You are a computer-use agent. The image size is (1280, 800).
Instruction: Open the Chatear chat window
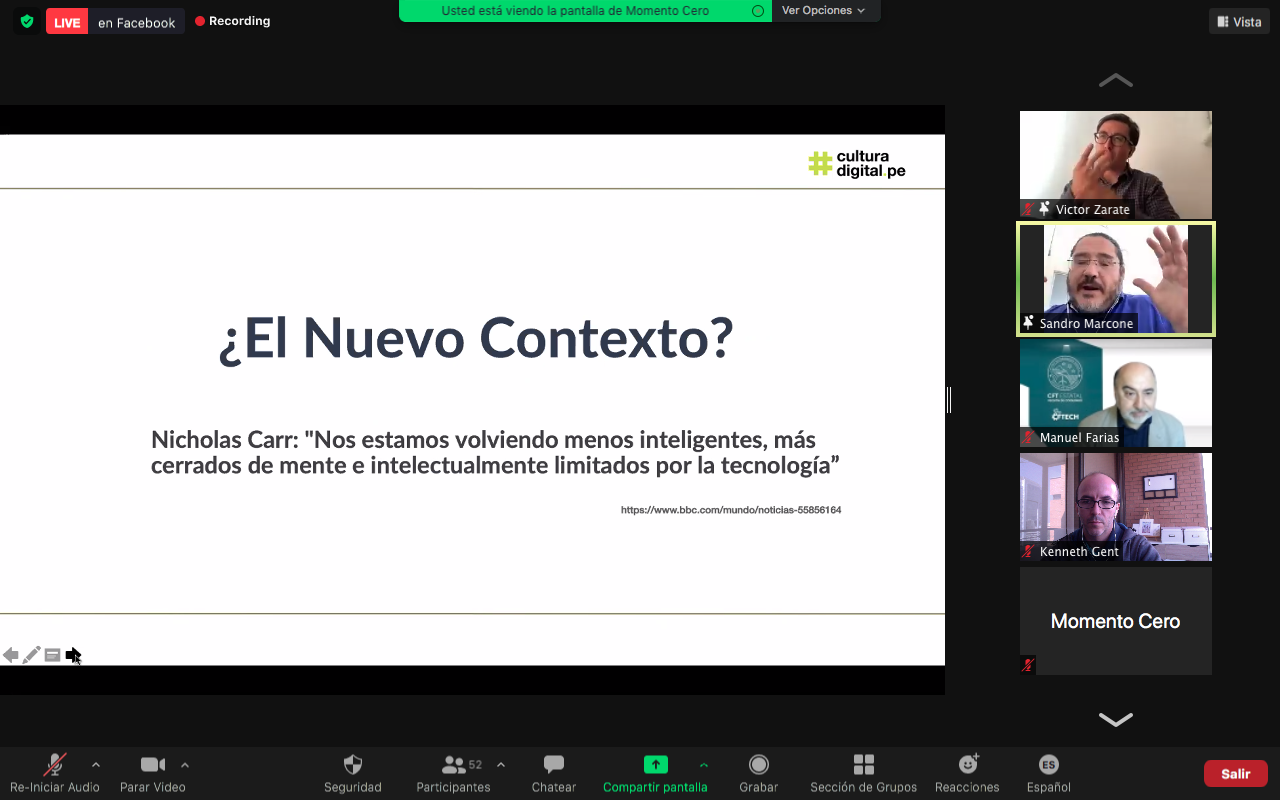(x=553, y=765)
